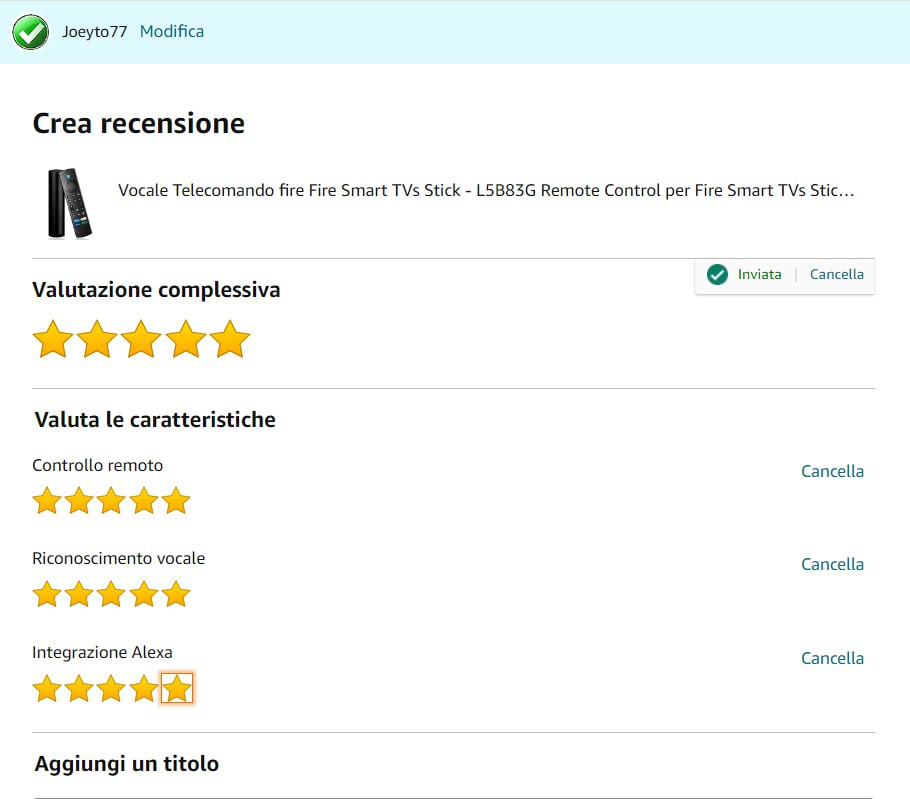Open the remote control product thumbnail
Image resolution: width=910 pixels, height=799 pixels.
(x=69, y=203)
